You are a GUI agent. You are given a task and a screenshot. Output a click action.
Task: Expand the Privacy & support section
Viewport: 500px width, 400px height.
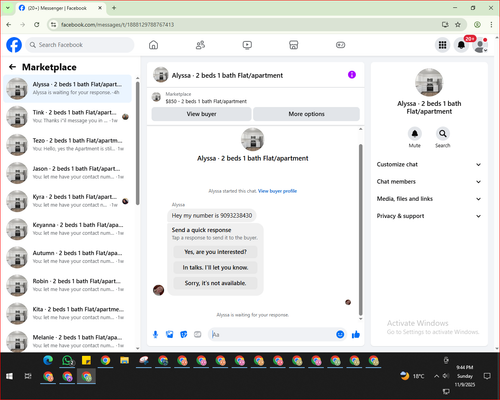429,216
